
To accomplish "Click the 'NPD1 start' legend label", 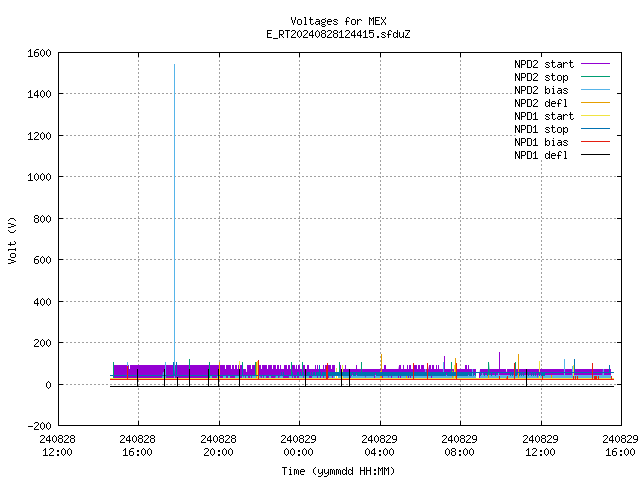I will click(544, 116).
